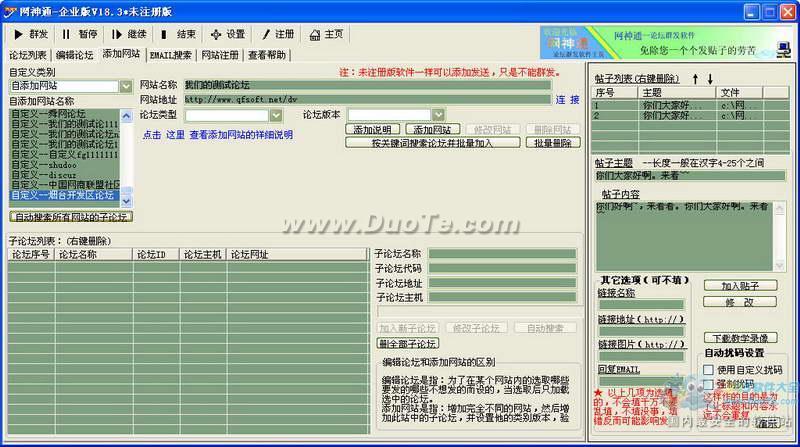Stop posting with 结束 toolbar button
Screen dimensions: 800x447
(178, 34)
